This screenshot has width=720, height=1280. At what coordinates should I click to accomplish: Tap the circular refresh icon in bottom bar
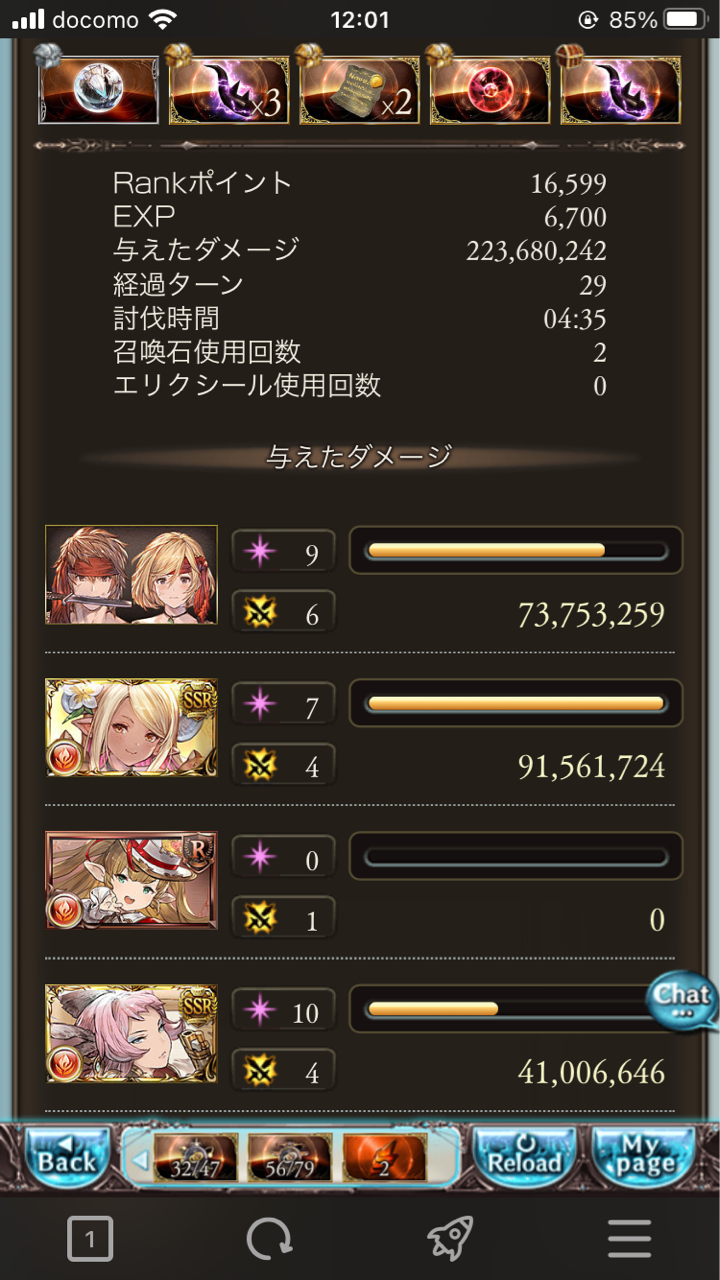[x=270, y=1241]
